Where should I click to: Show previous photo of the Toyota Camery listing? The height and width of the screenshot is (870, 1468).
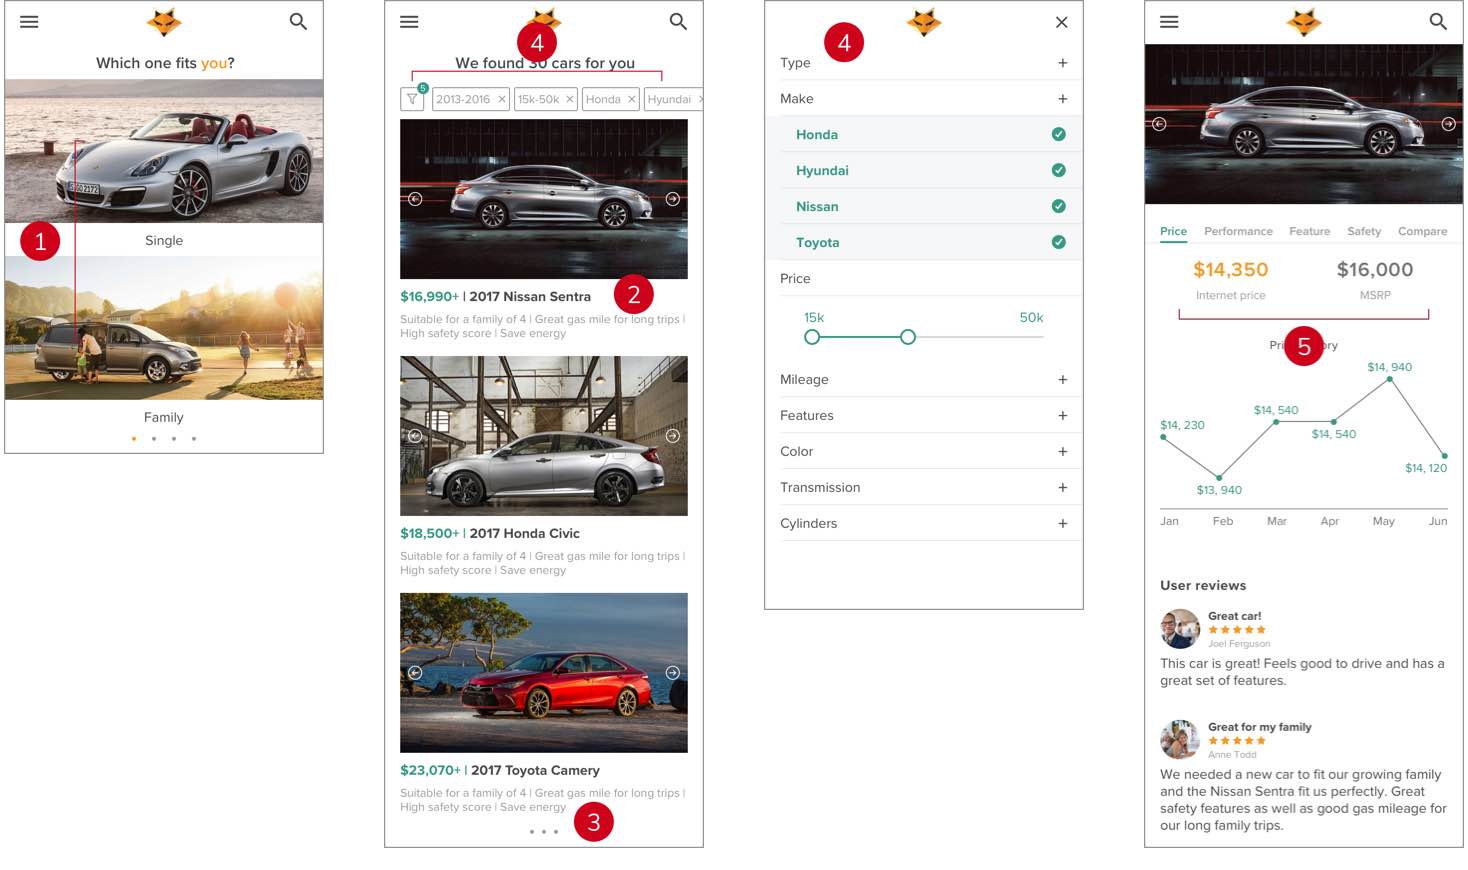(415, 673)
